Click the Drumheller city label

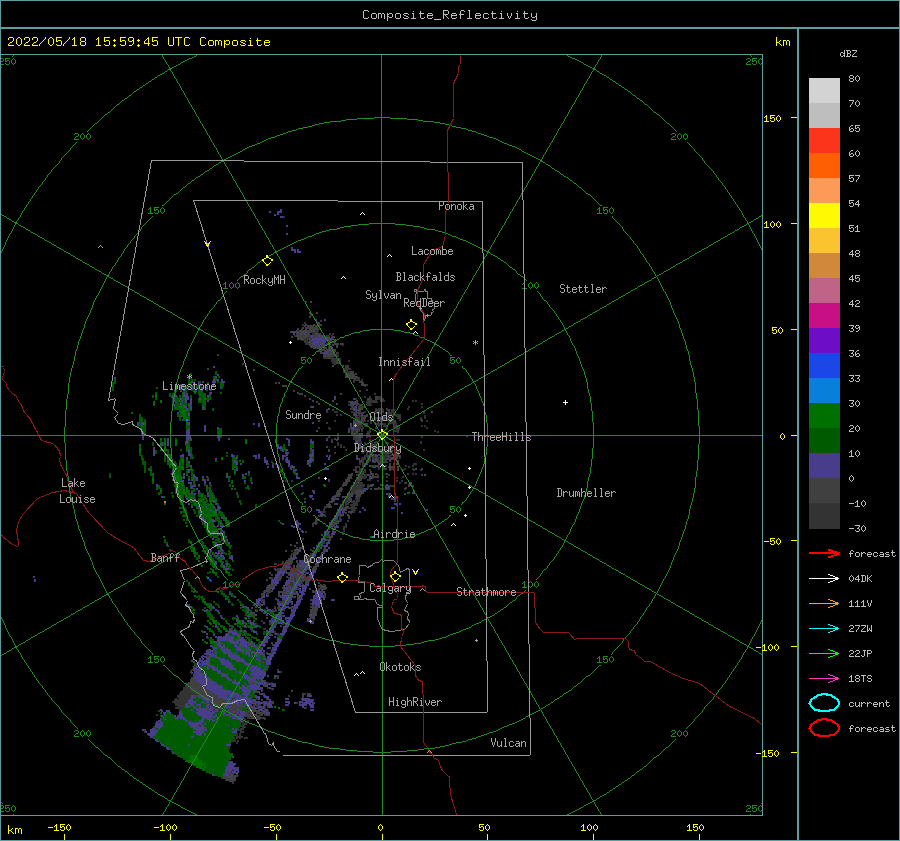585,493
